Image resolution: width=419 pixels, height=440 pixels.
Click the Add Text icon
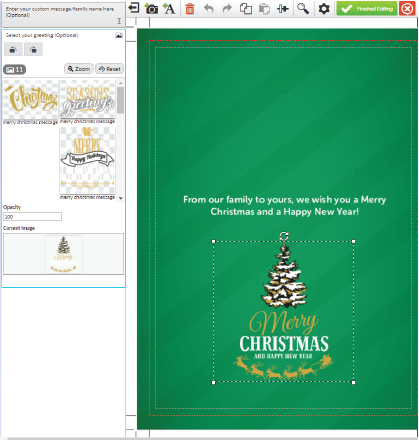click(169, 8)
